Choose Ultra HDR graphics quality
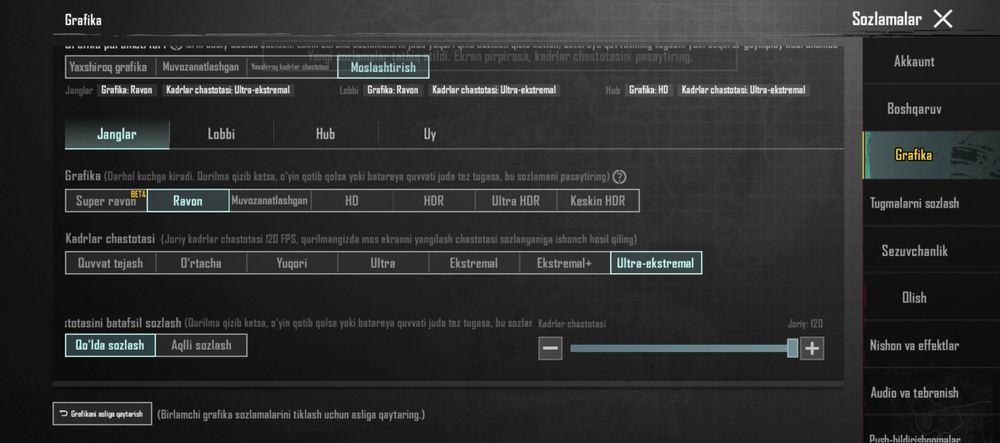The height and width of the screenshot is (443, 1000). 515,201
